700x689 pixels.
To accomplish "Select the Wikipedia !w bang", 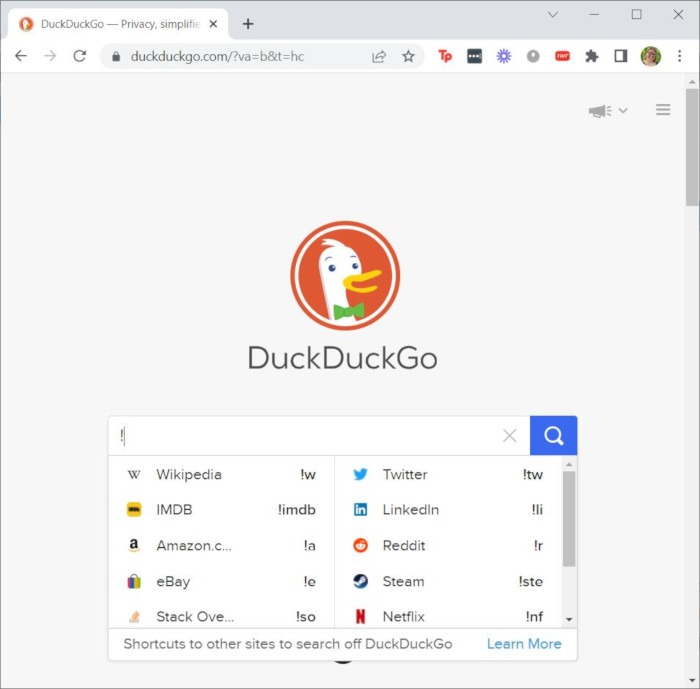I will coord(221,474).
